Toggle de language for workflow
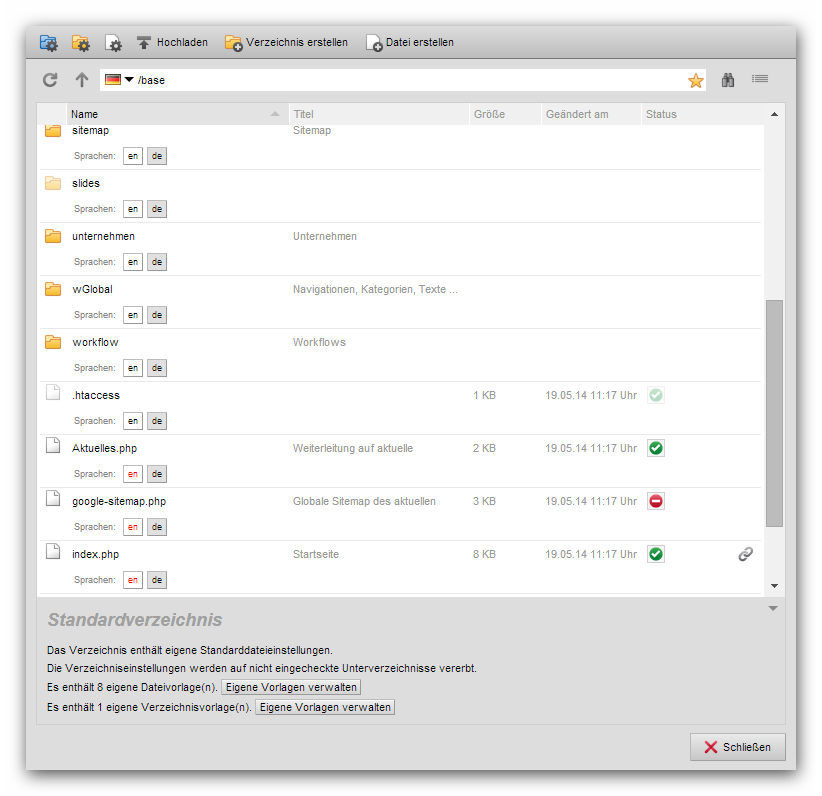Screen dimensions: 822x796 [x=157, y=368]
